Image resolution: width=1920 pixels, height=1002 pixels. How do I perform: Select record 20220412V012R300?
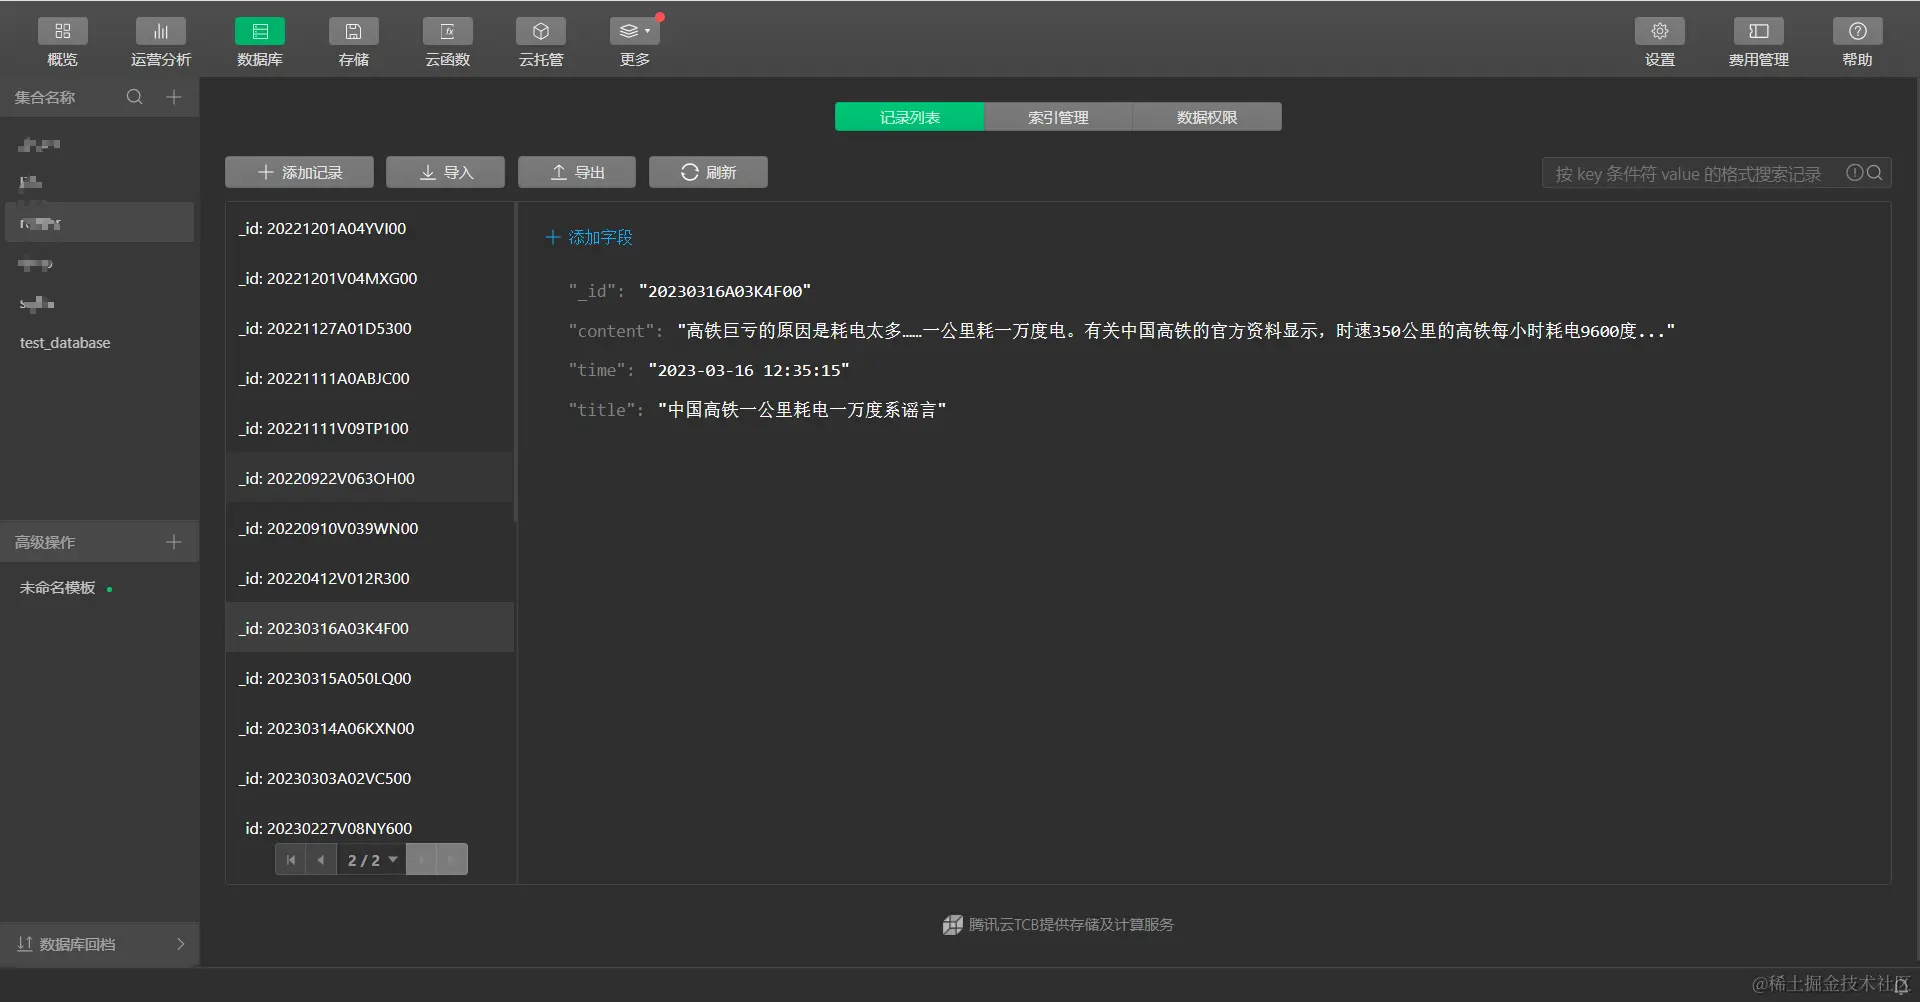tap(369, 578)
